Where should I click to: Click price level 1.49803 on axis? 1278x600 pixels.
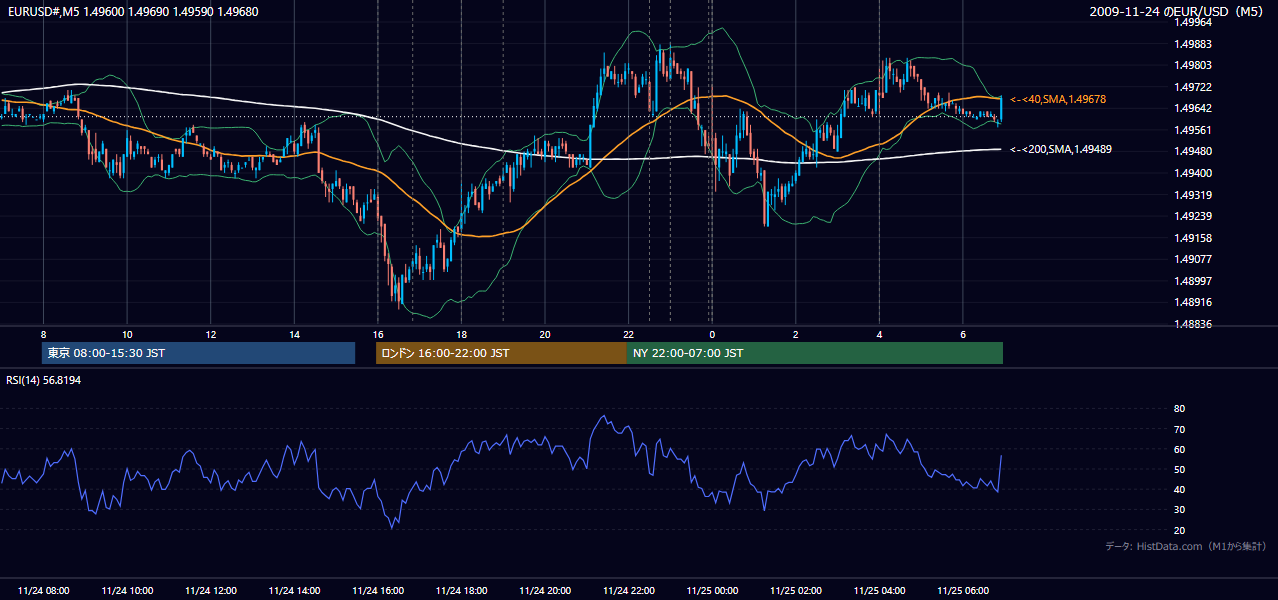click(x=1192, y=65)
